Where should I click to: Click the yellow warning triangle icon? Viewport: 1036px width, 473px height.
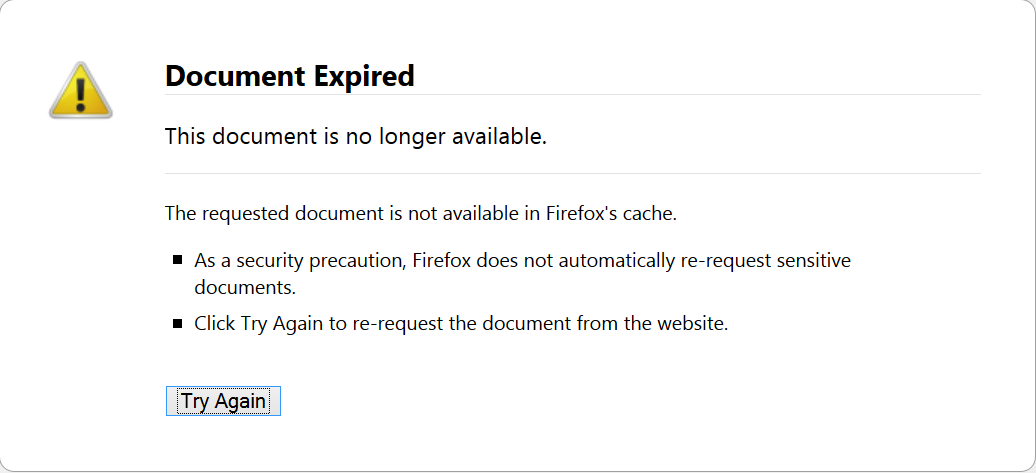(81, 91)
